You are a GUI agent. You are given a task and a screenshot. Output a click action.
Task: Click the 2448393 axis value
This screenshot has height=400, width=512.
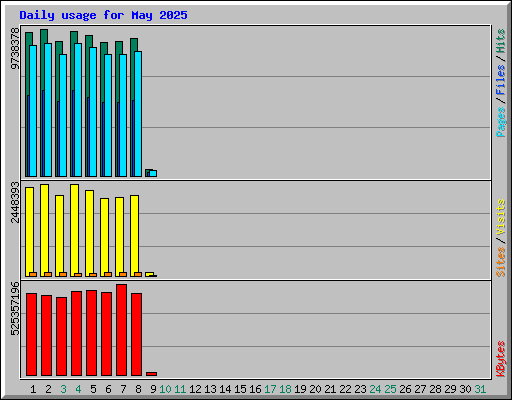(x=15, y=202)
